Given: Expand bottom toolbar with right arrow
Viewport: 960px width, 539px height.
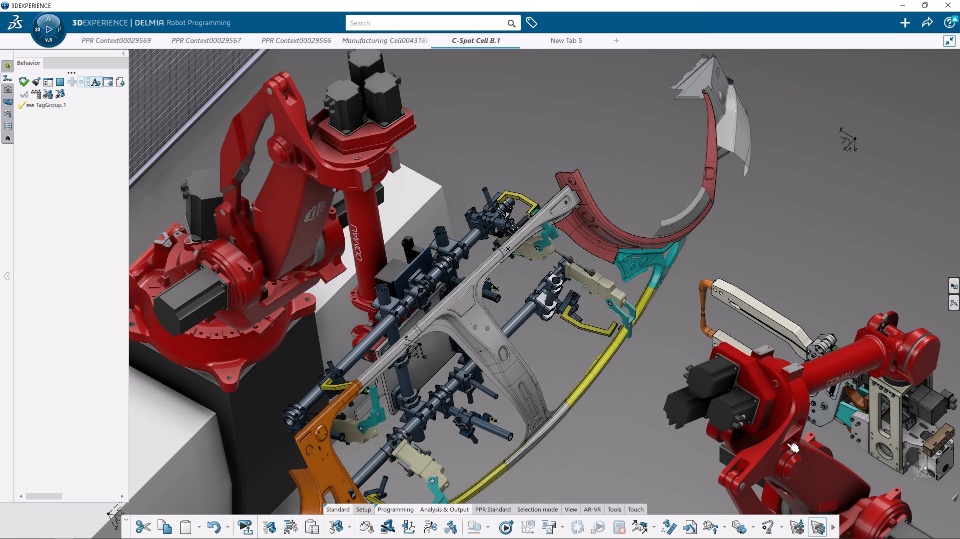Looking at the screenshot, I should coord(833,527).
